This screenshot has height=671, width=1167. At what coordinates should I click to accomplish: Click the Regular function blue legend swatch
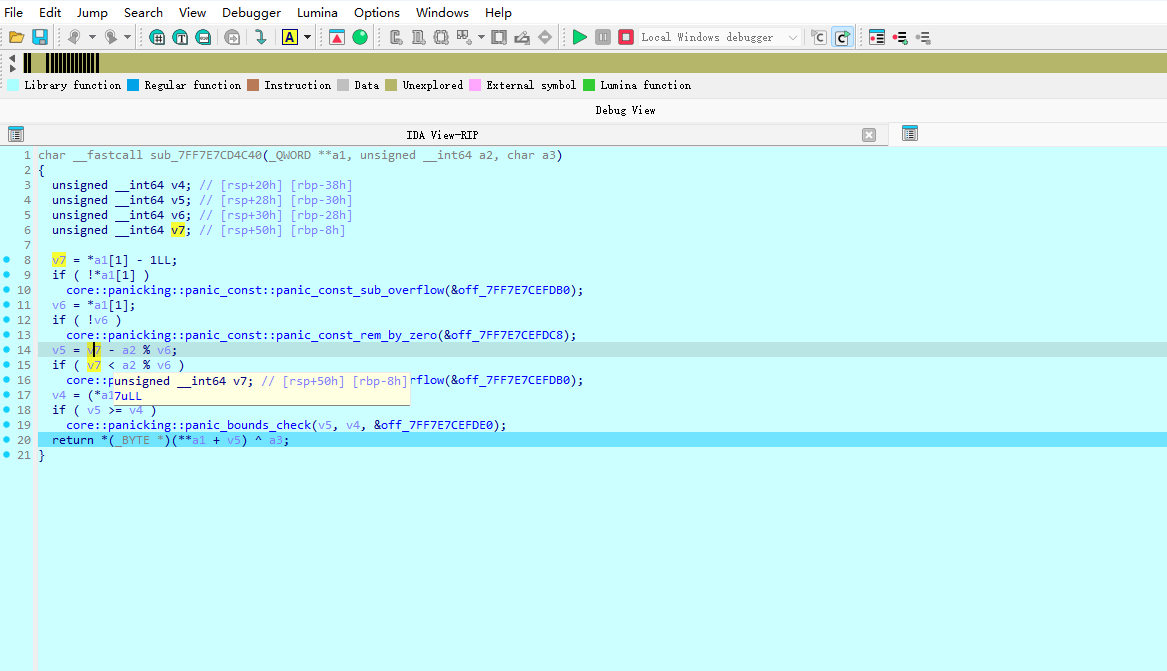[133, 85]
